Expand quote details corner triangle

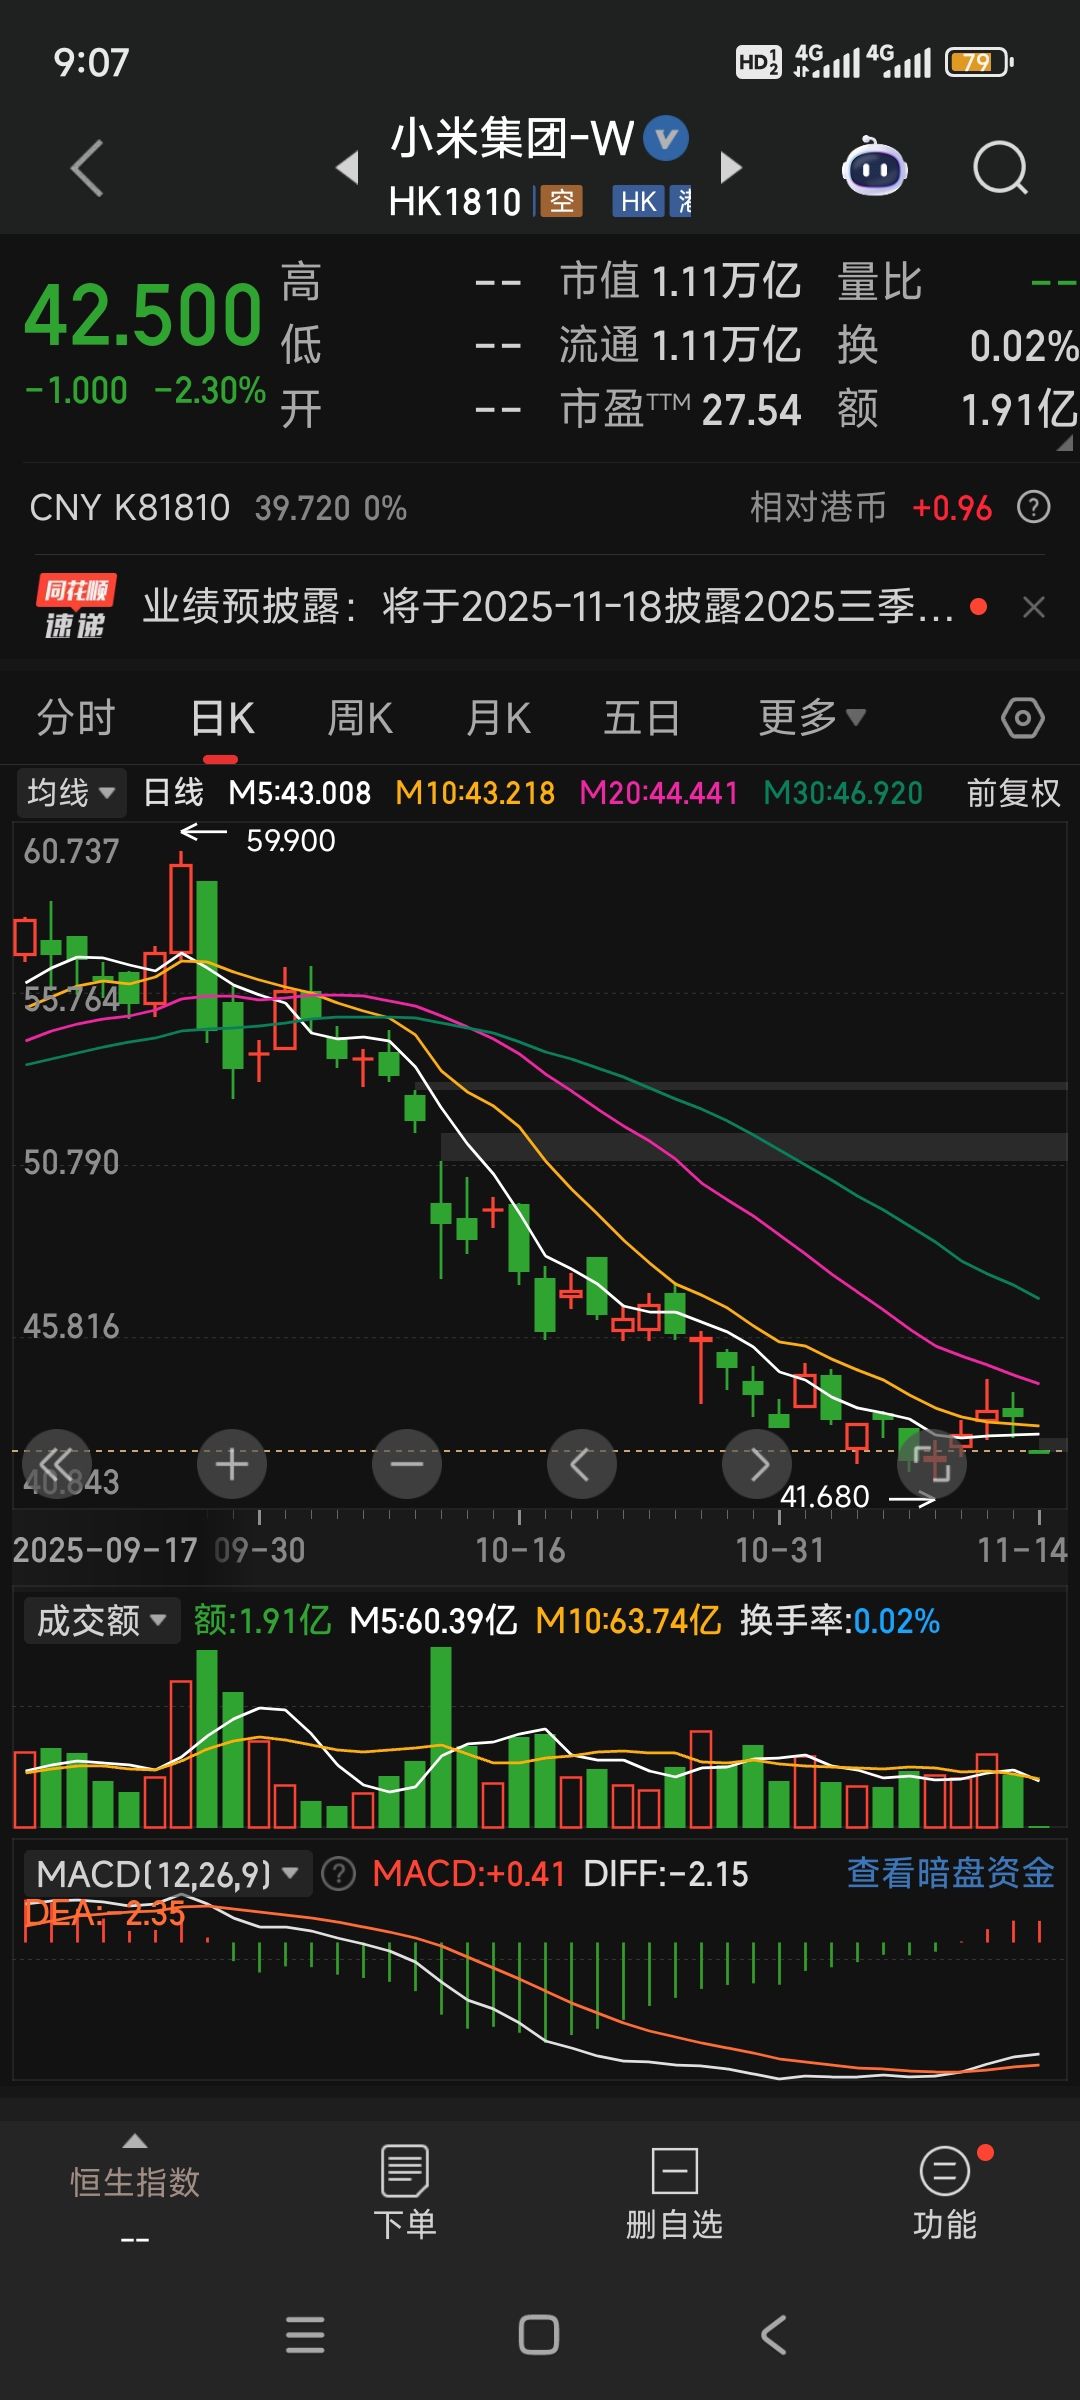(x=1064, y=442)
